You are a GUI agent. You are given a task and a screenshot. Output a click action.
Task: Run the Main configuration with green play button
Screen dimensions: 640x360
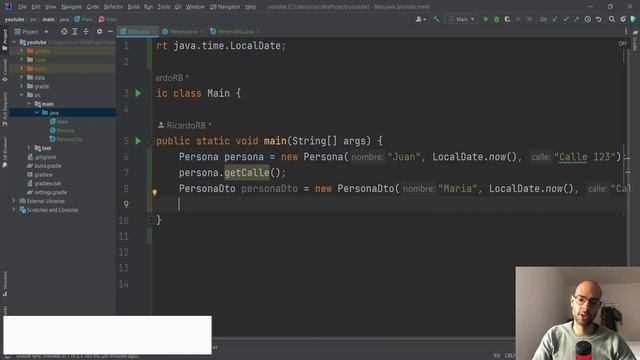click(x=485, y=19)
